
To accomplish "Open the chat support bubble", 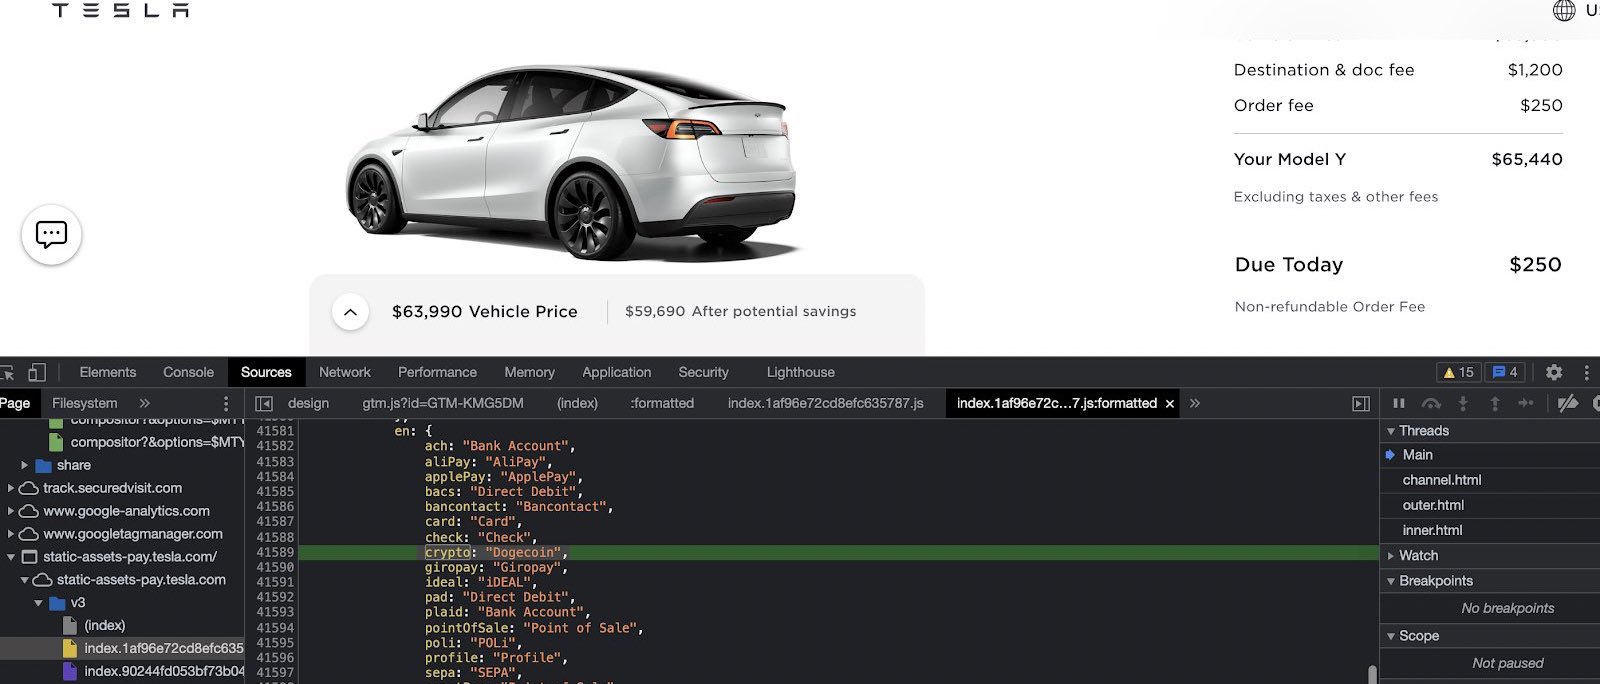I will click(51, 235).
